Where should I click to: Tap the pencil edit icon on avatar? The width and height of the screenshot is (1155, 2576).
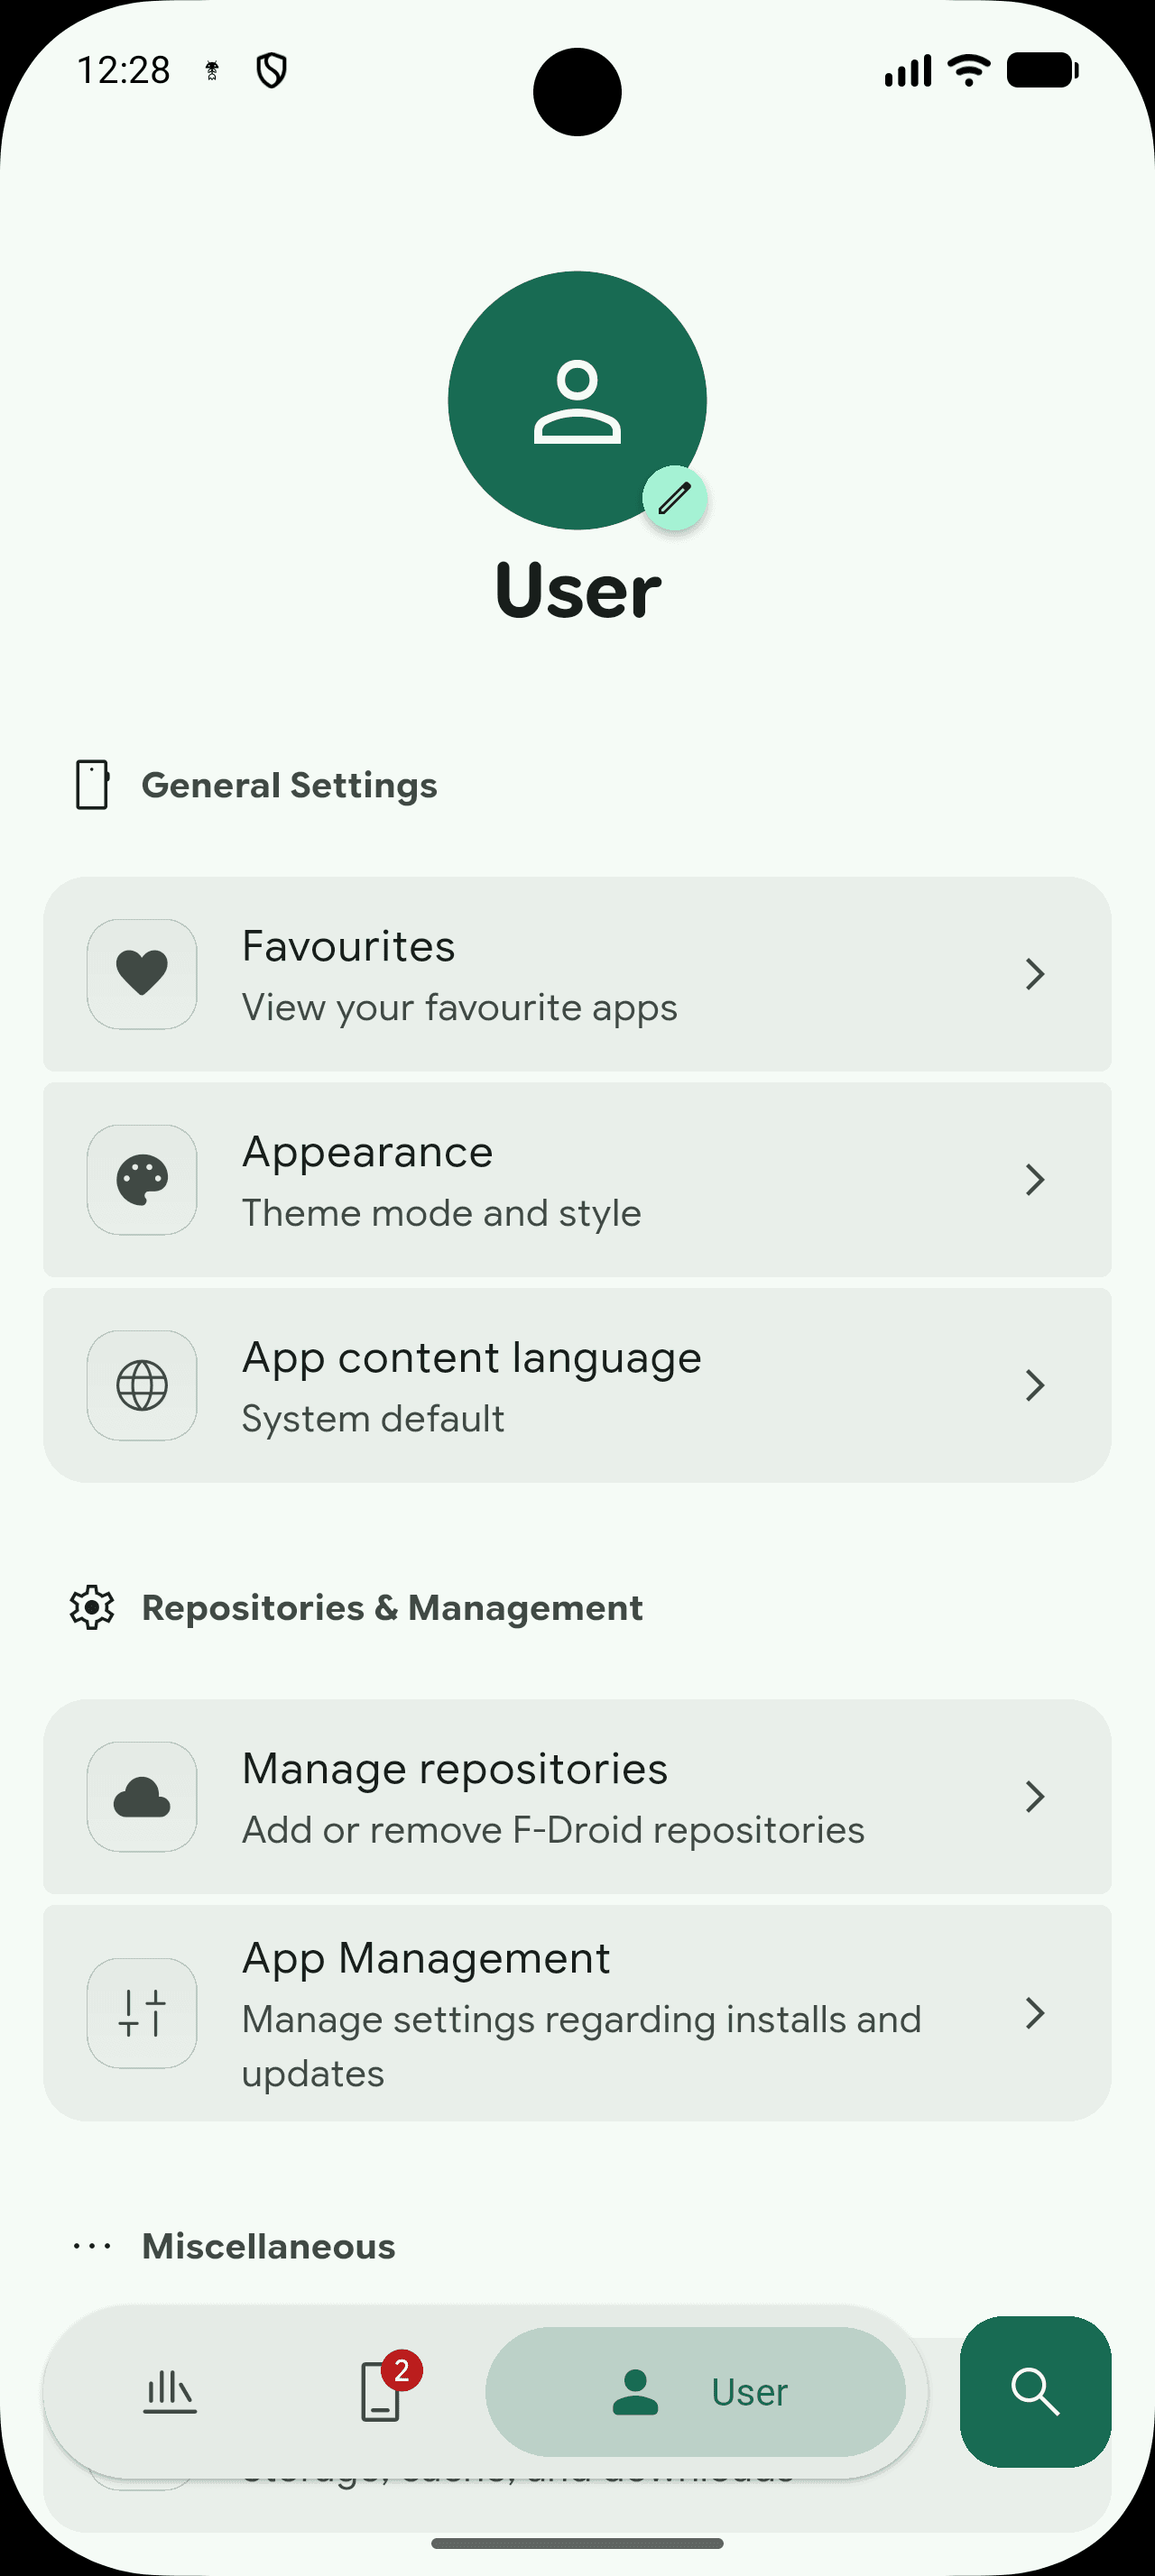click(x=675, y=498)
